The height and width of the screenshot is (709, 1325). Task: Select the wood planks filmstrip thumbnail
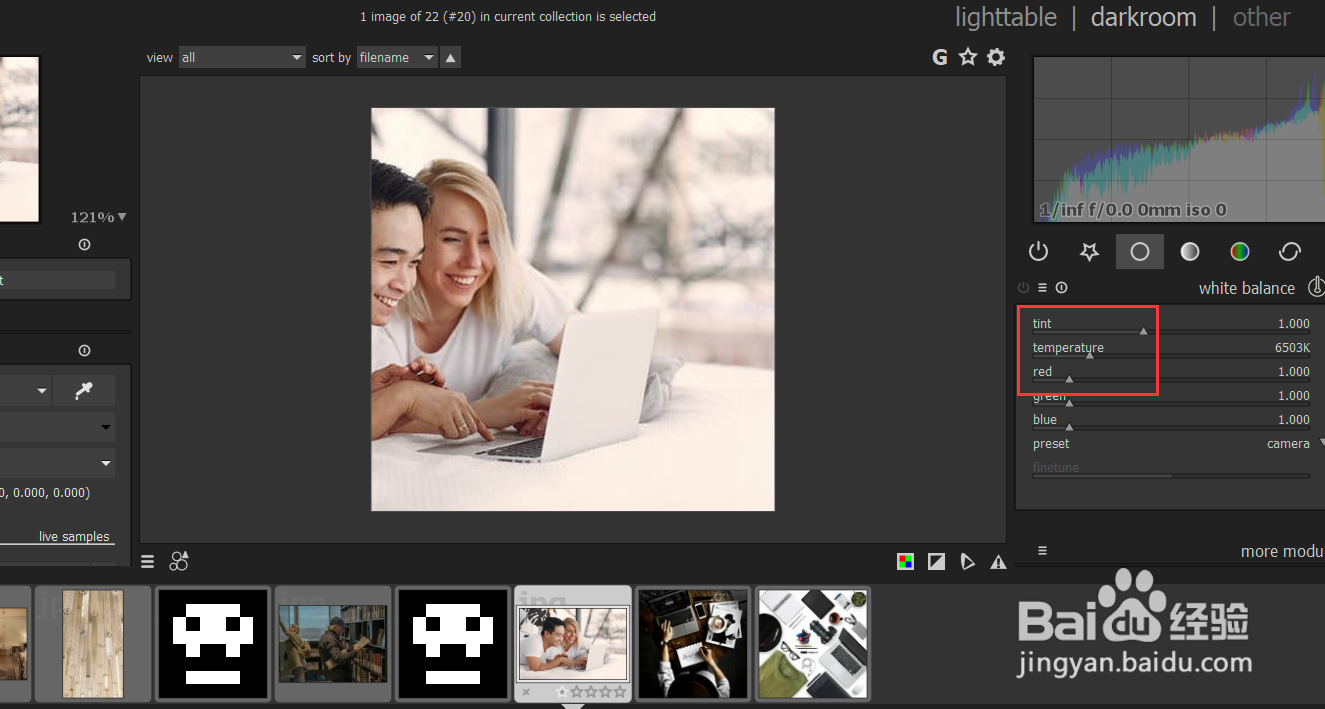coord(93,644)
